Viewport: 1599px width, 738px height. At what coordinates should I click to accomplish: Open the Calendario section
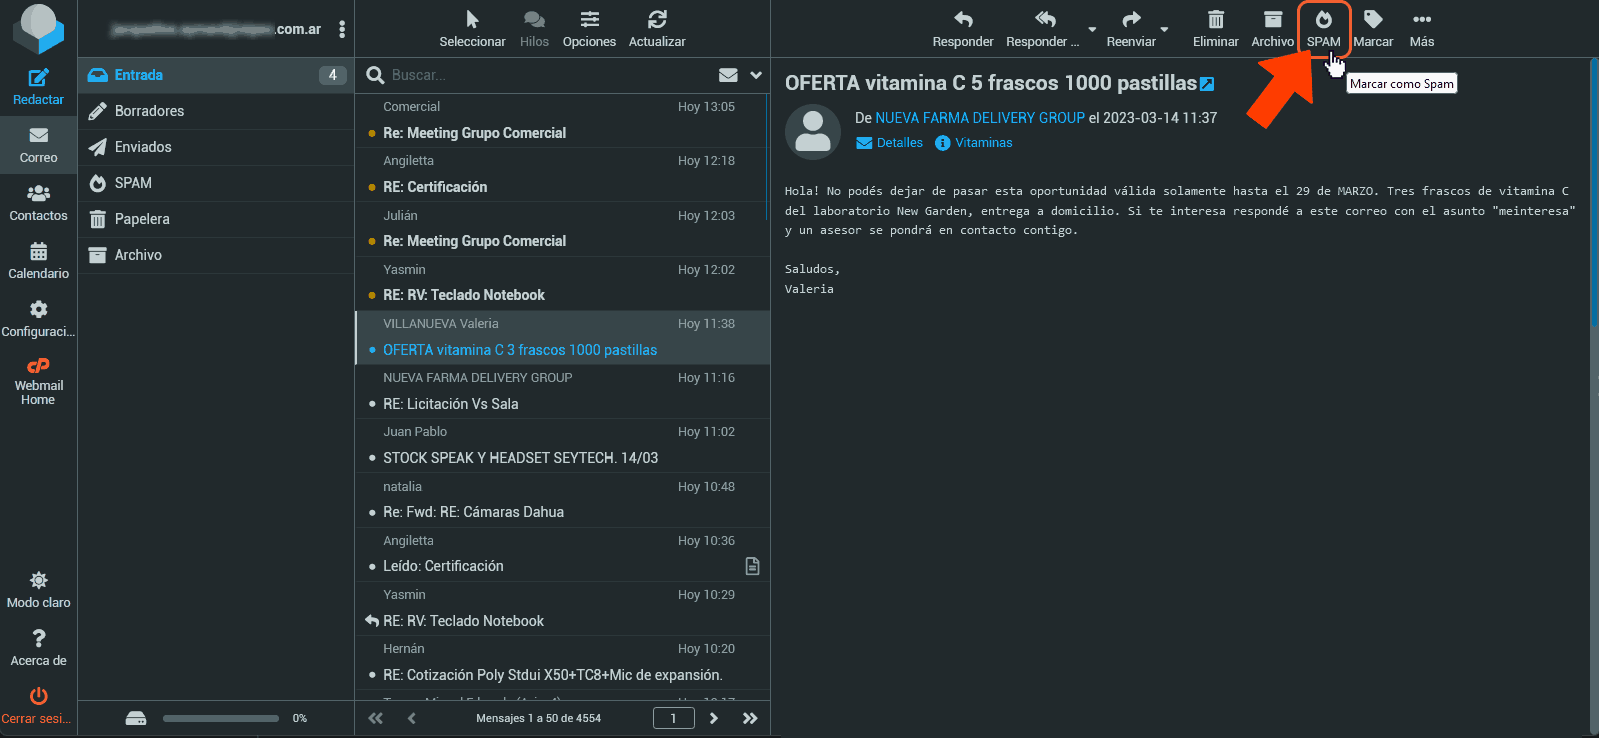point(38,261)
